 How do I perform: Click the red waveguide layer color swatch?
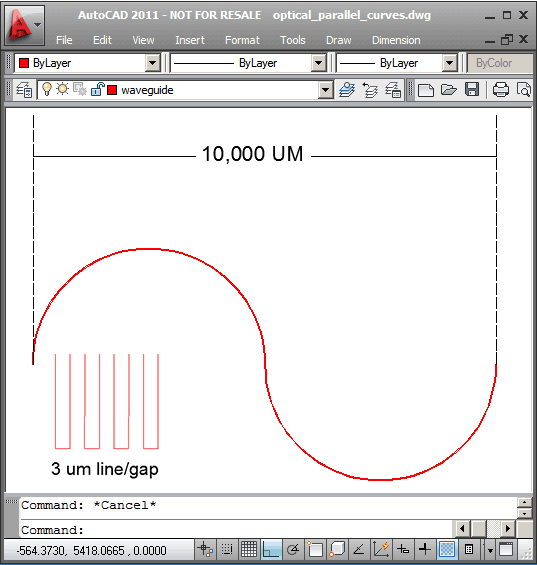112,90
